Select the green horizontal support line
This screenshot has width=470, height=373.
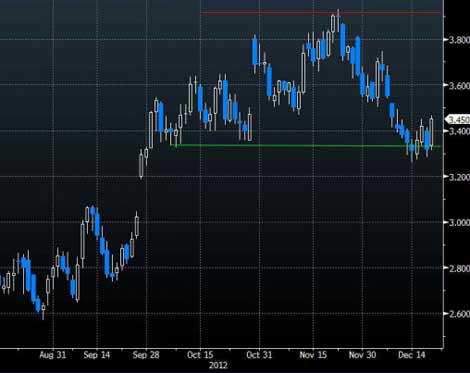point(305,146)
